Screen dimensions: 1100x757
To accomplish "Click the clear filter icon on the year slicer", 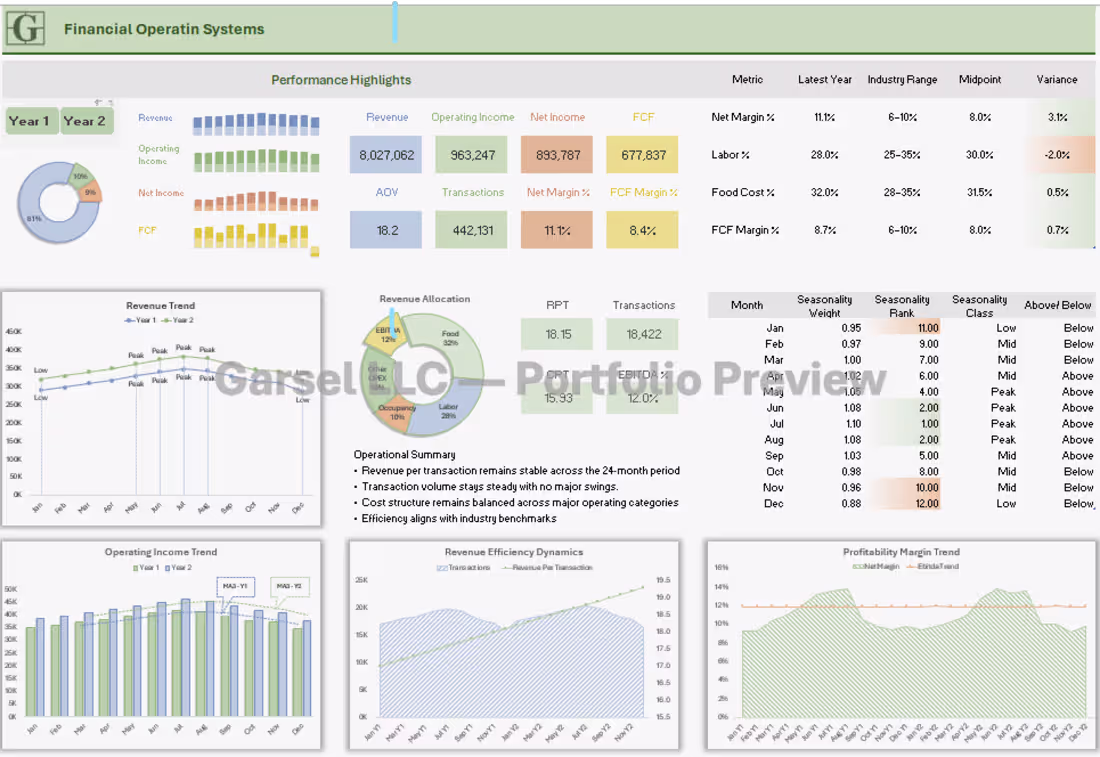I will click(x=109, y=102).
